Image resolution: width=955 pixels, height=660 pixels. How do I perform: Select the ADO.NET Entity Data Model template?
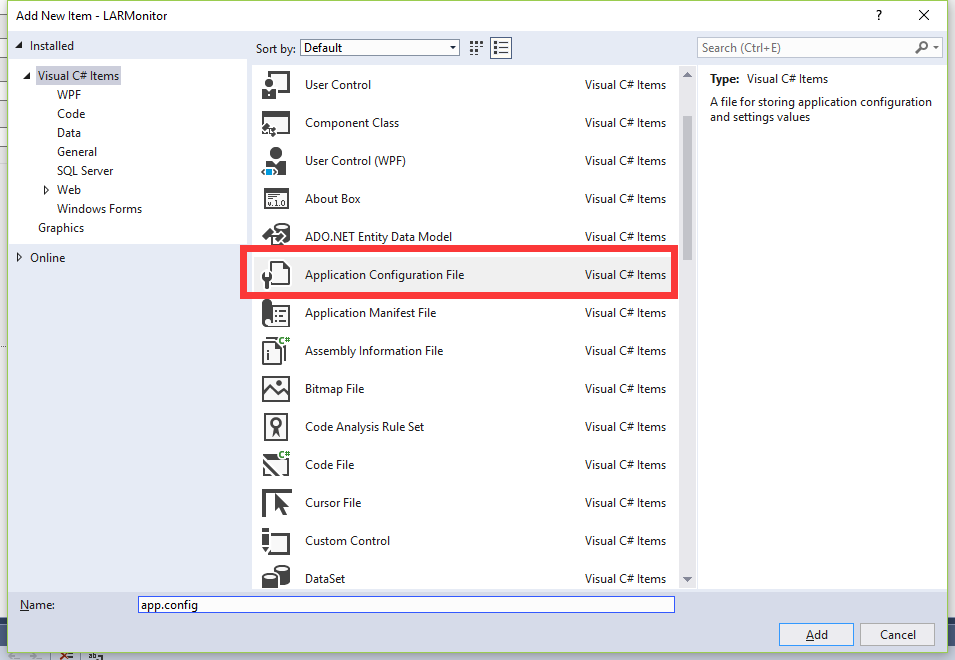(x=380, y=237)
